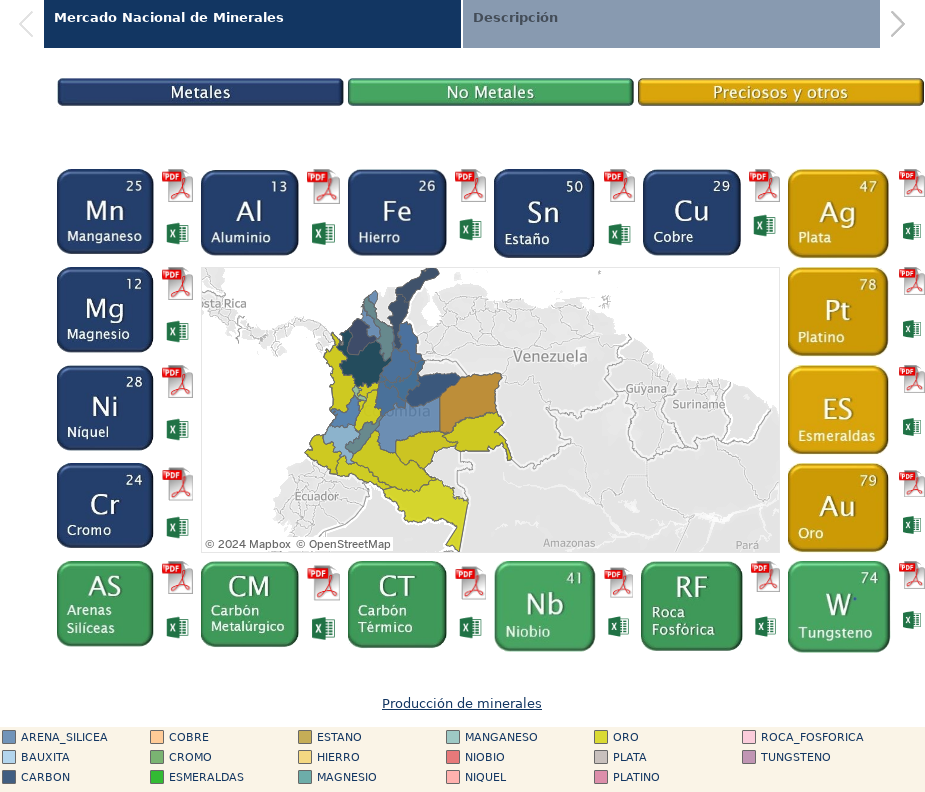Click the Excel icon beside Niobio tile
This screenshot has height=792, width=925.
pos(618,626)
